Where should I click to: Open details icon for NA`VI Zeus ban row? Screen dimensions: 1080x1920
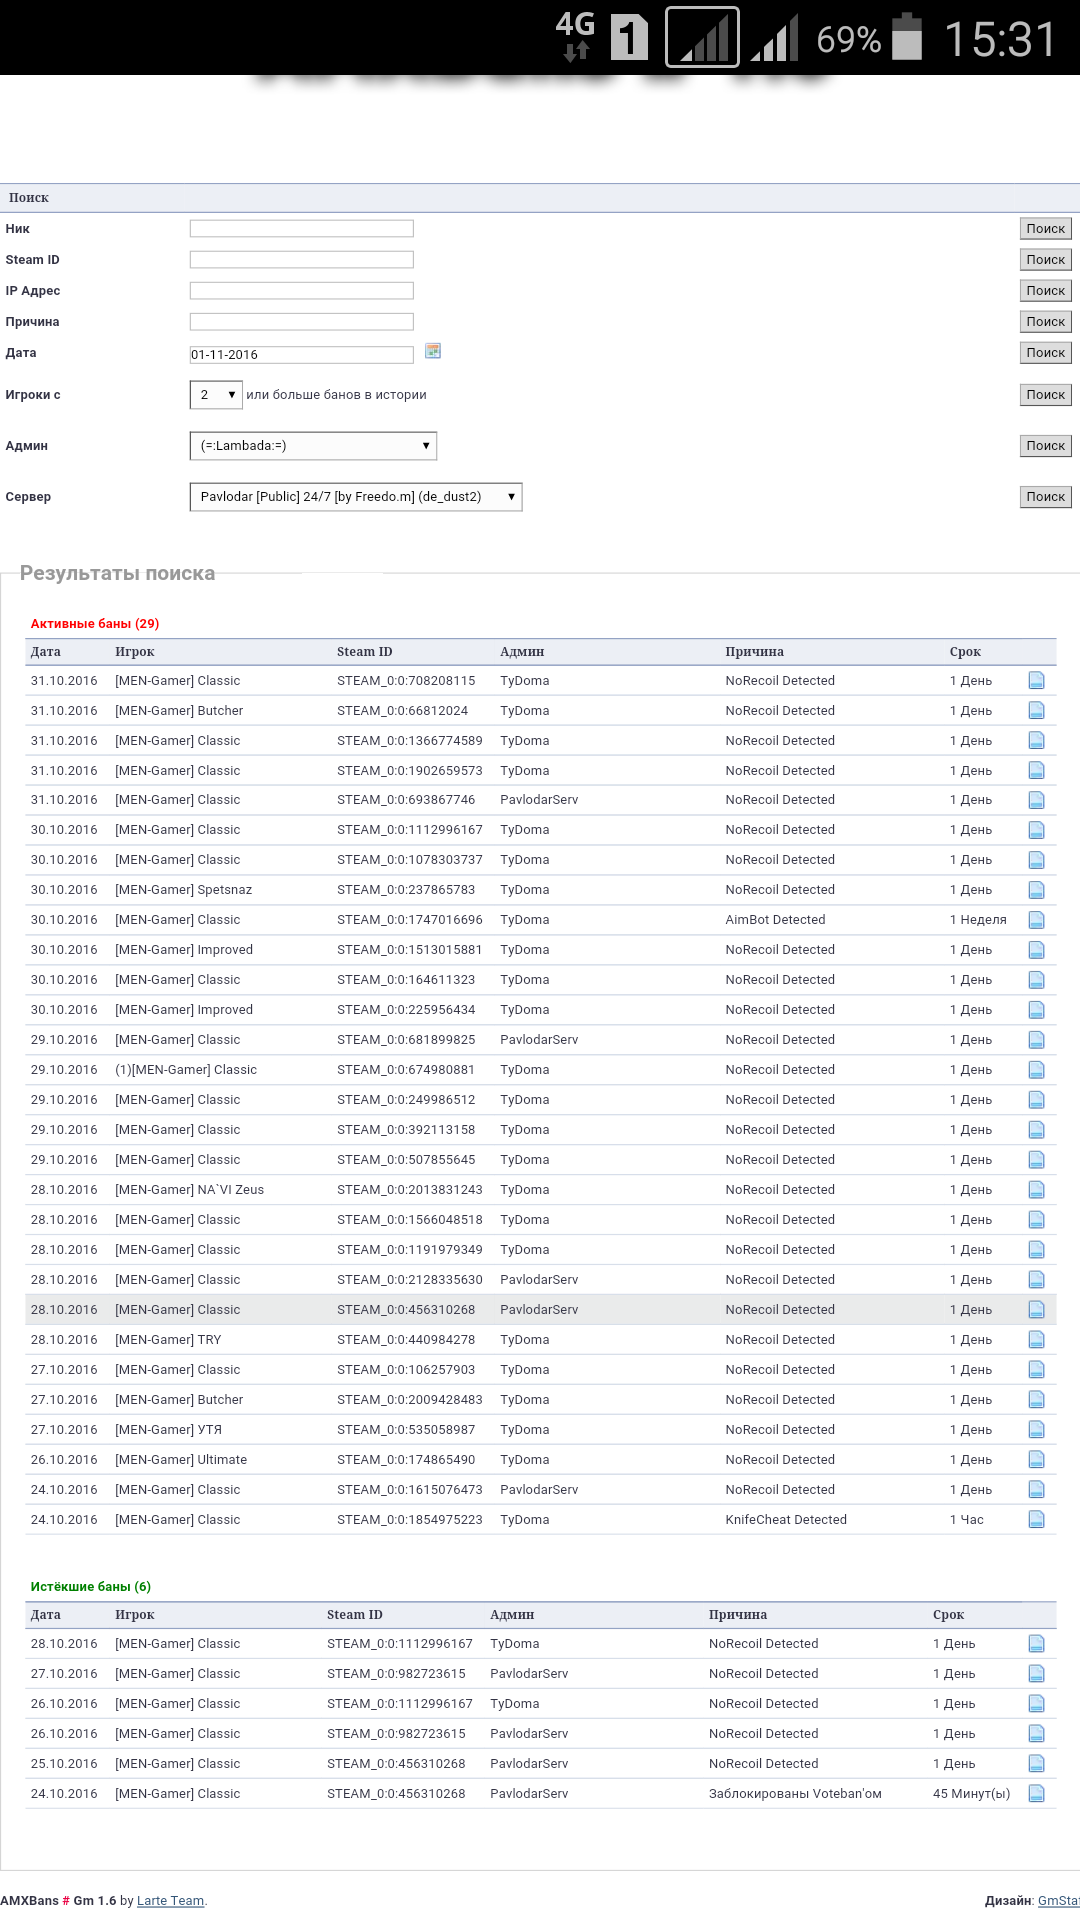click(x=1036, y=1190)
